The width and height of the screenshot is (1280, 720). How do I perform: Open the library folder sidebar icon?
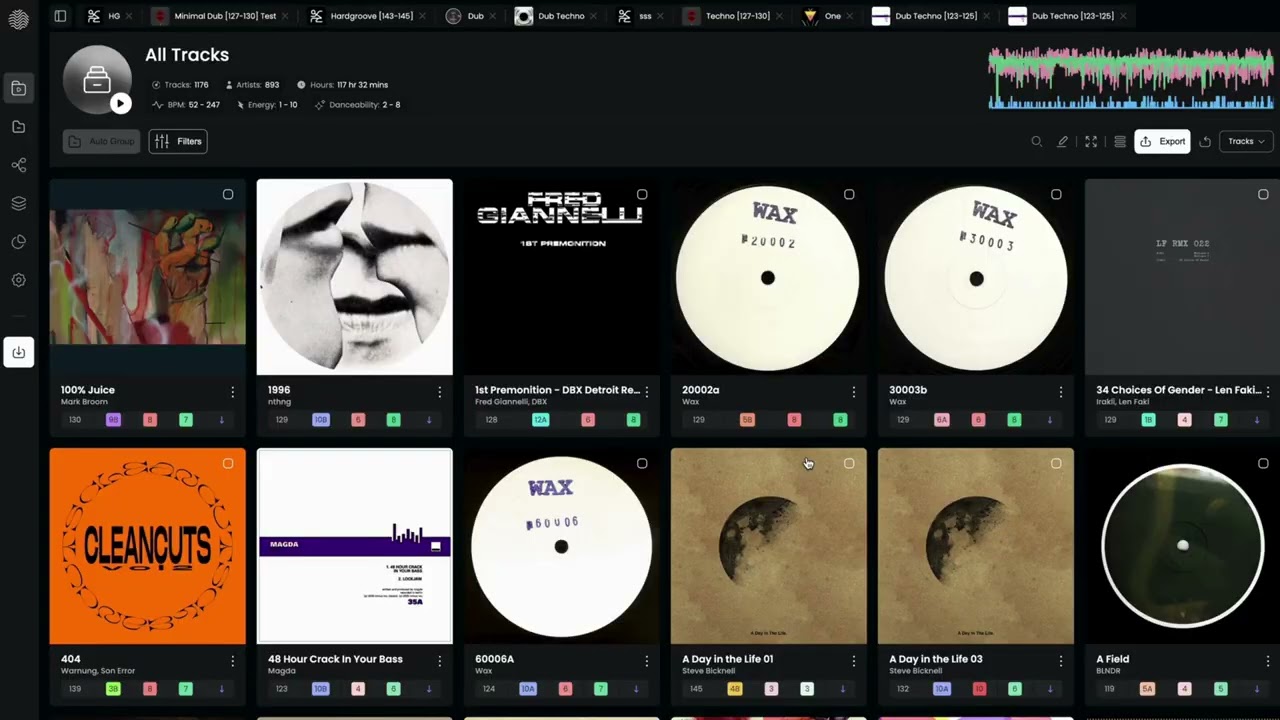(x=18, y=88)
